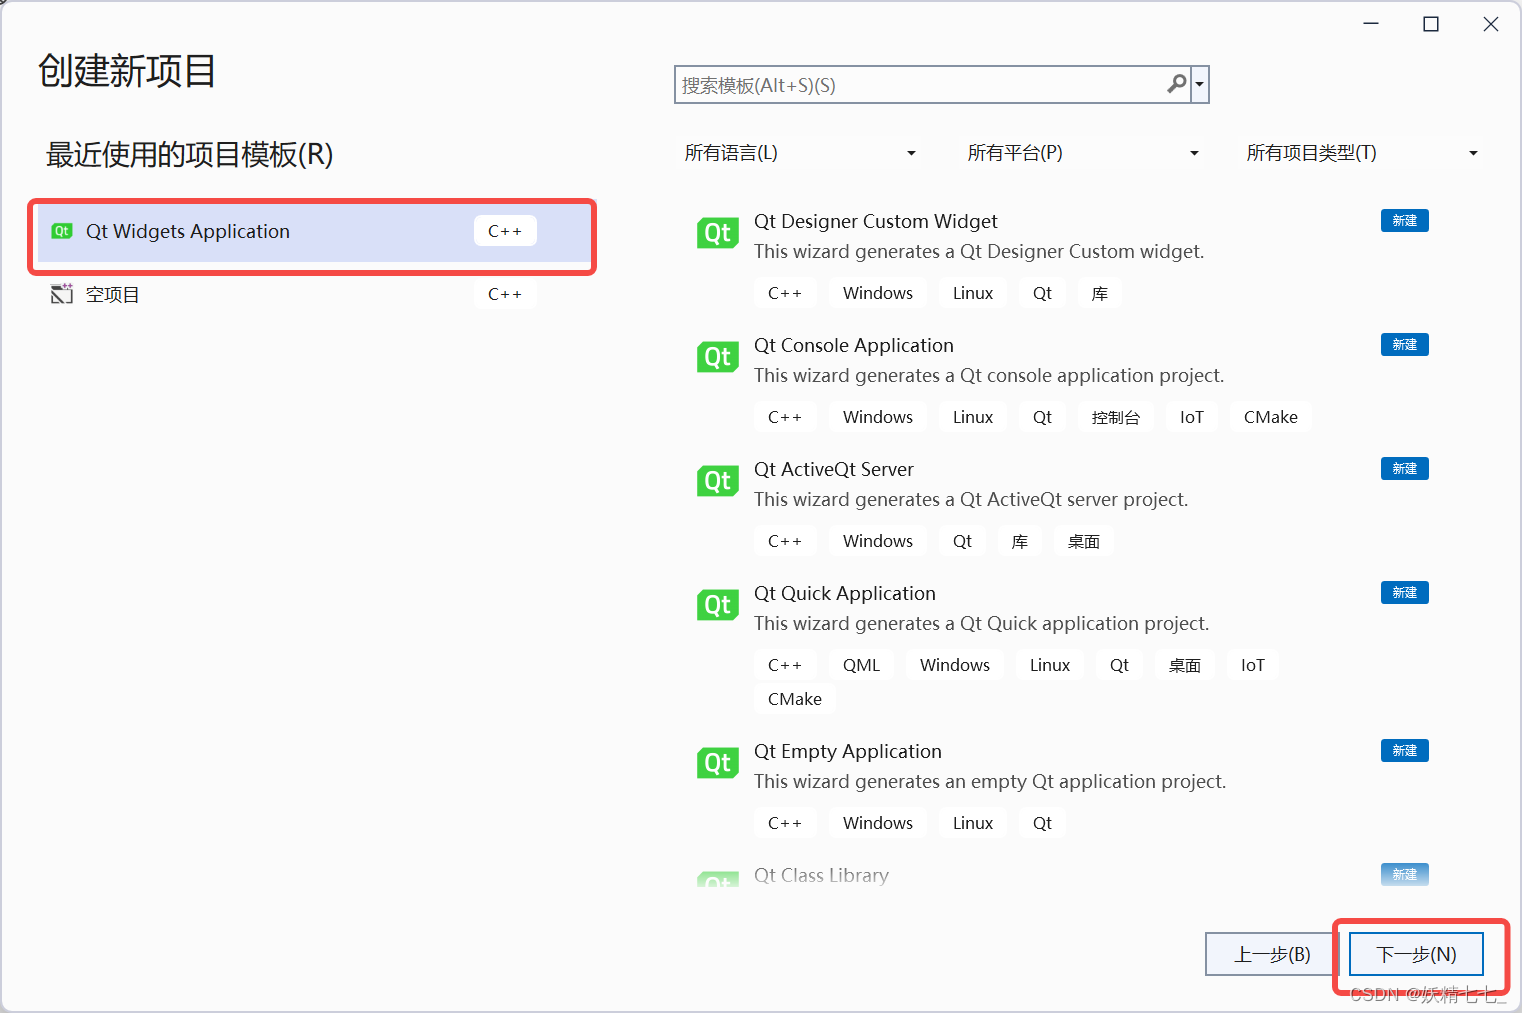This screenshot has height=1013, width=1522.
Task: Maximize the 创建新项目 dialog window
Action: [1431, 24]
